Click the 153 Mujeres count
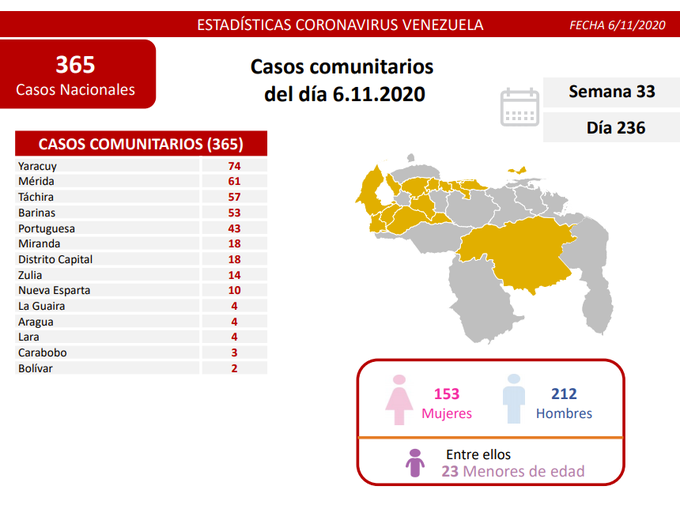This screenshot has height=505, width=680. coord(447,403)
